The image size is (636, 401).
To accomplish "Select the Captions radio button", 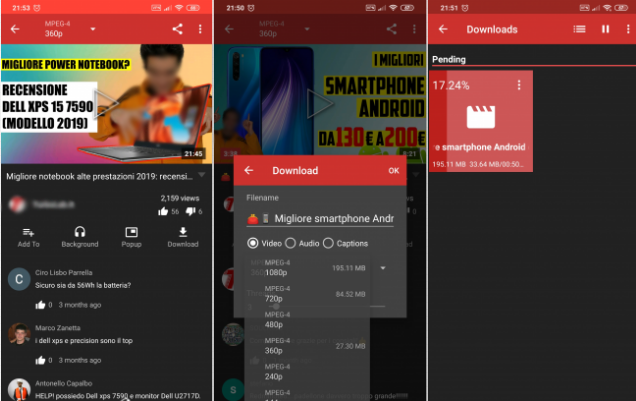I will [x=329, y=243].
